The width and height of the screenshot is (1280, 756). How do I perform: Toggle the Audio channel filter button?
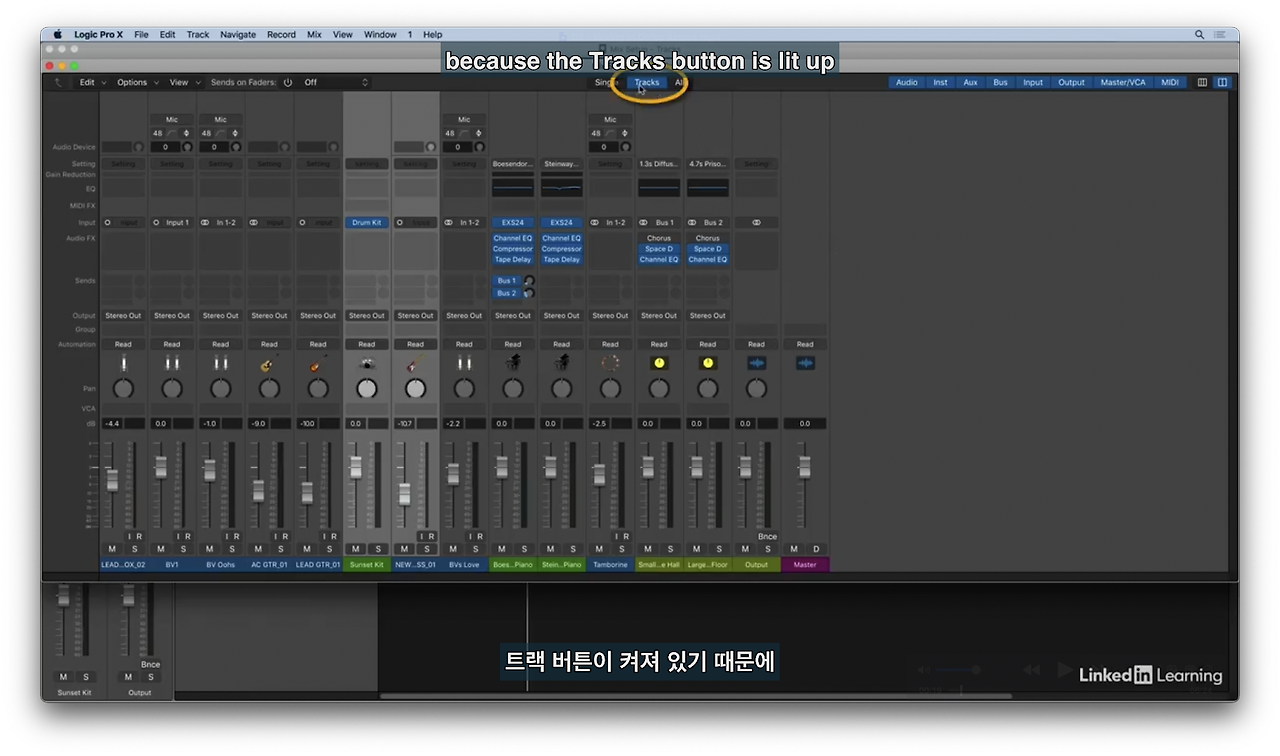tap(907, 83)
